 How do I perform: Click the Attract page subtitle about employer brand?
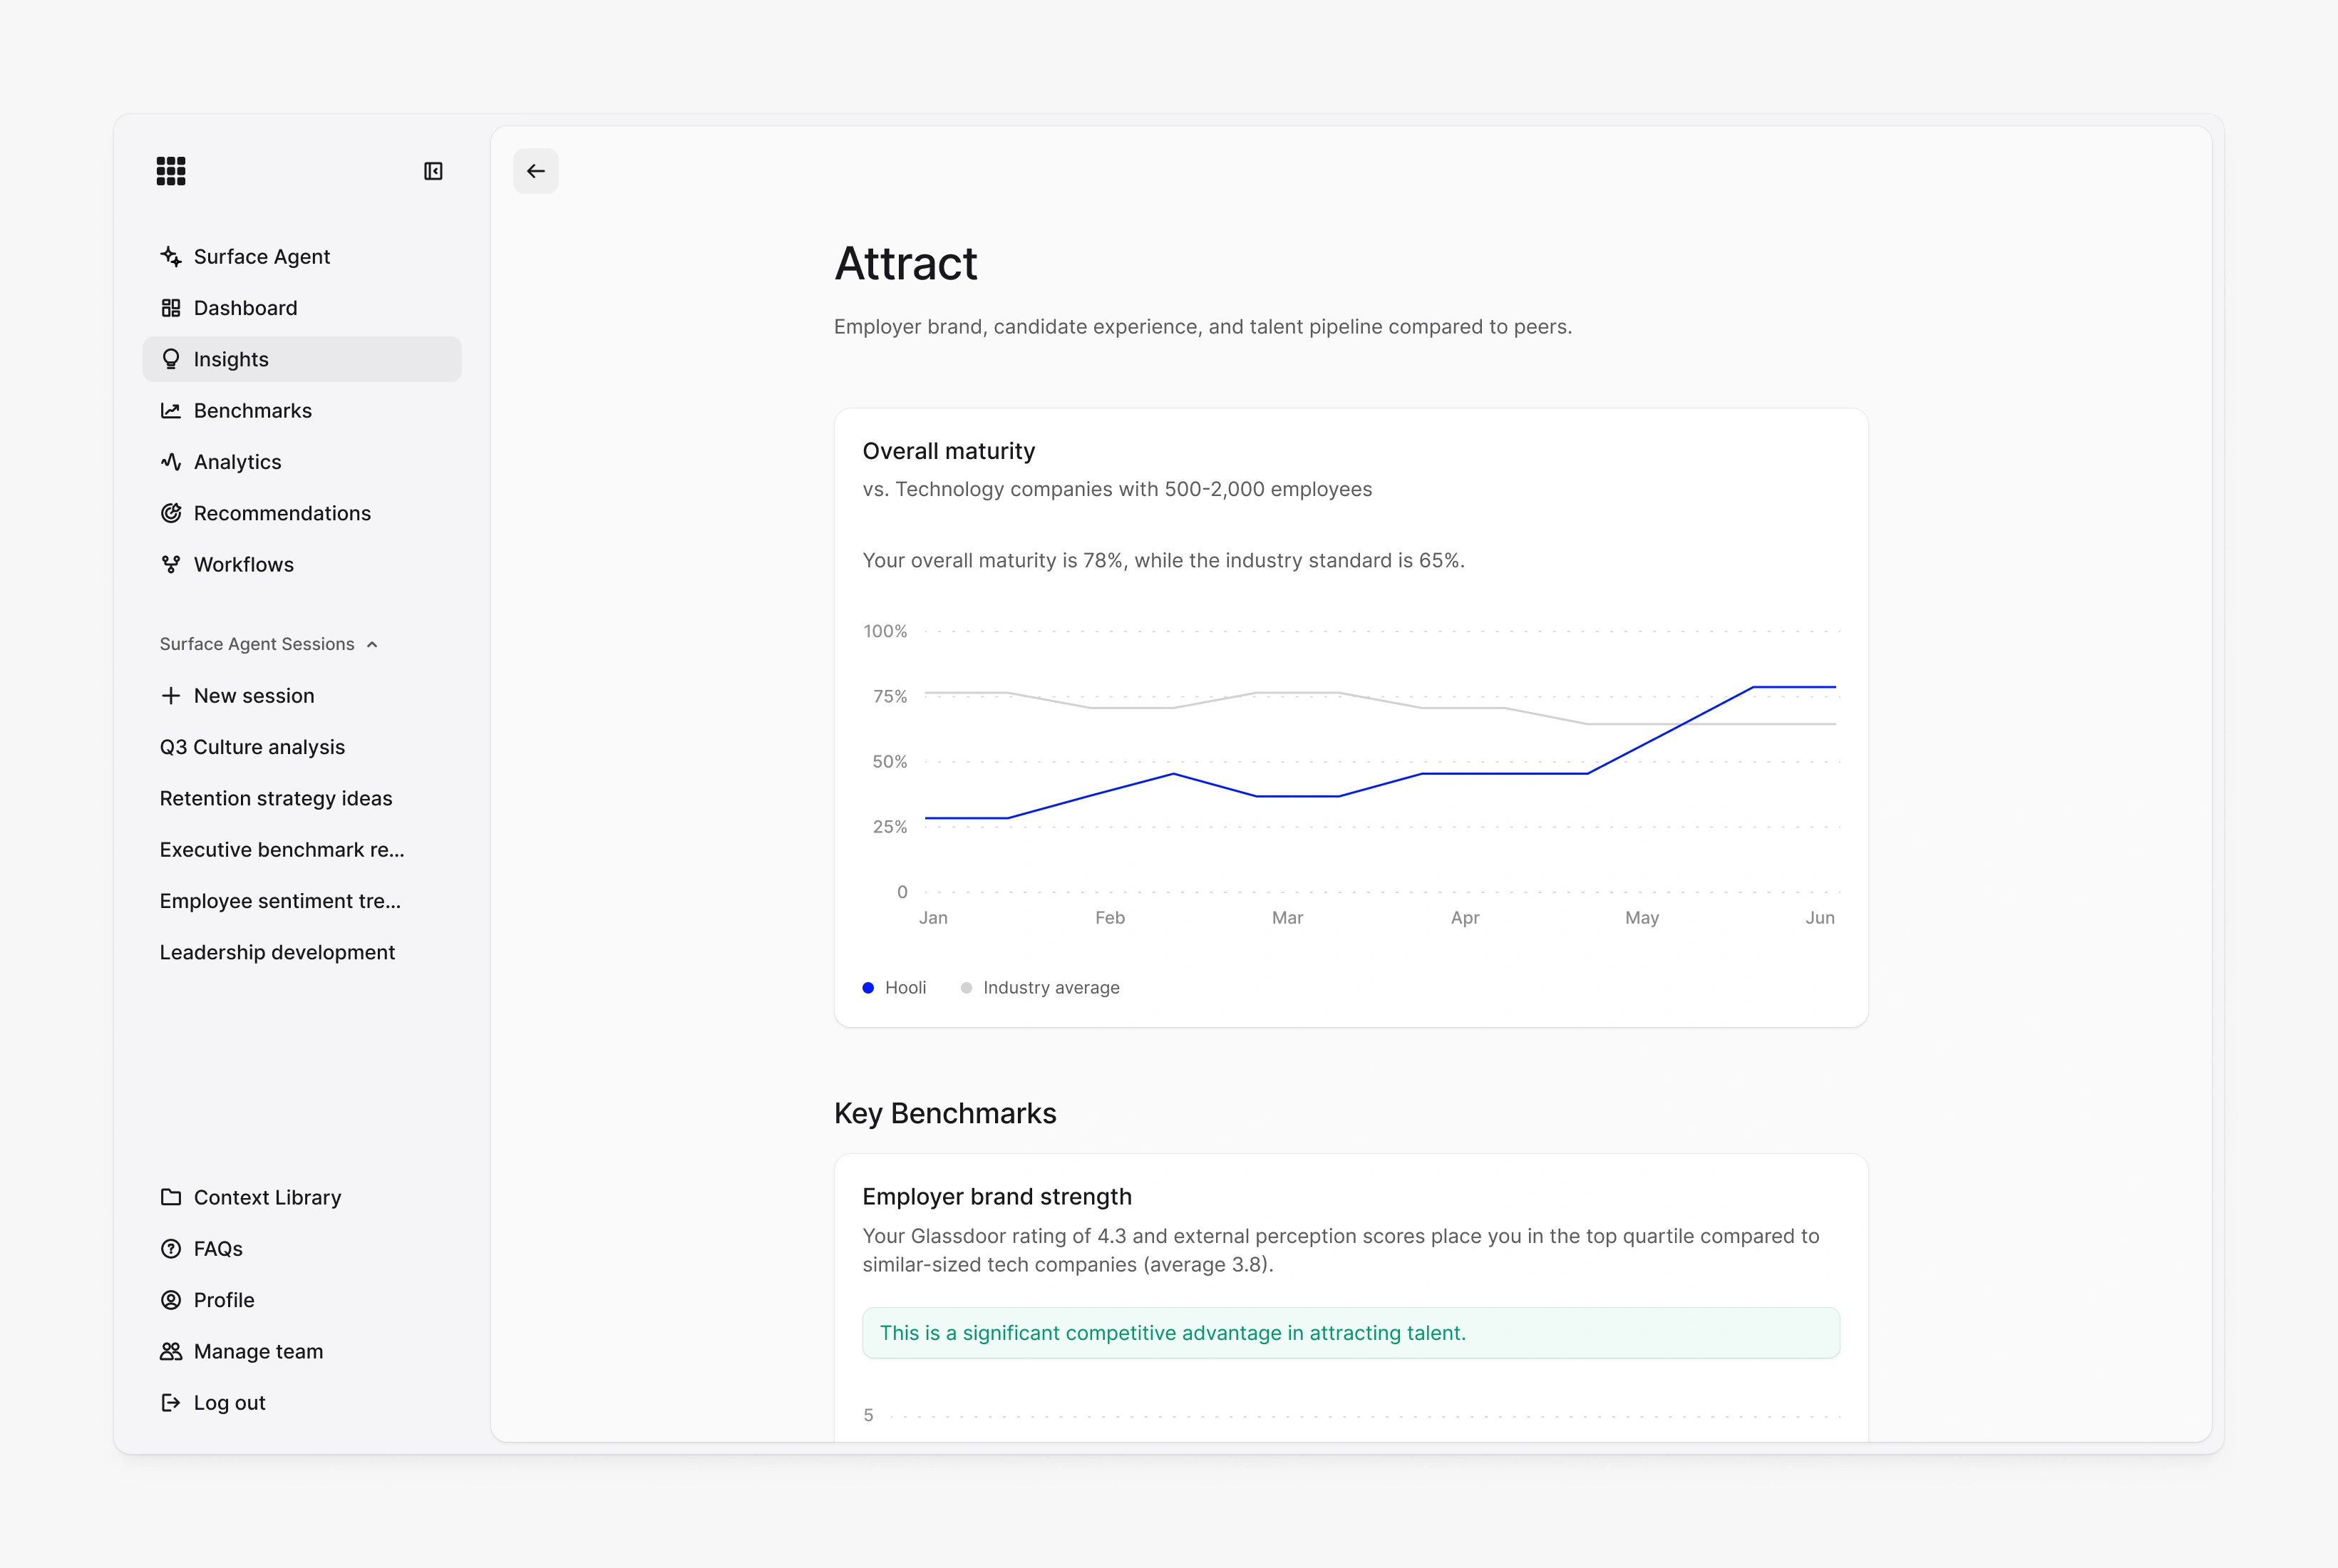(x=1203, y=327)
